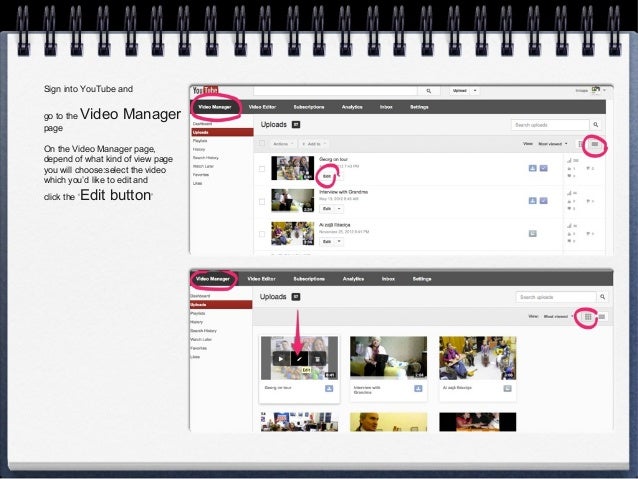Click the first blue status icon for Georg on tour
Viewport: 638px width, 479px height.
click(532, 168)
